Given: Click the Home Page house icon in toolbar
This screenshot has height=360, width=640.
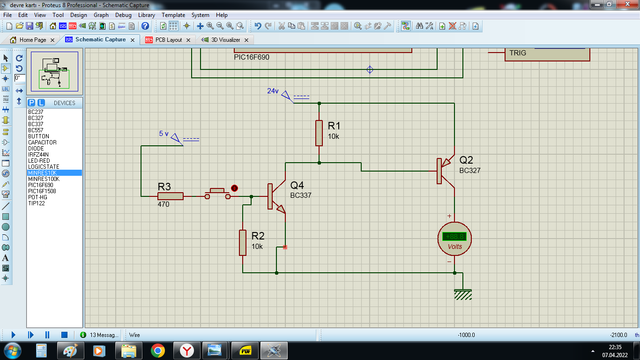Looking at the screenshot, I should click(x=53, y=26).
